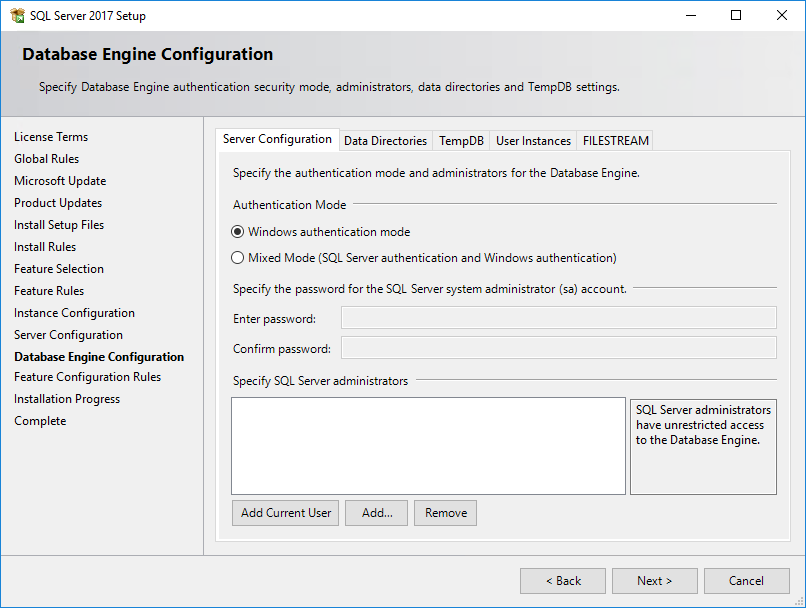Screen dimensions: 806x608
Task: Close the SQL Server 2017 Setup window
Action: pos(782,15)
